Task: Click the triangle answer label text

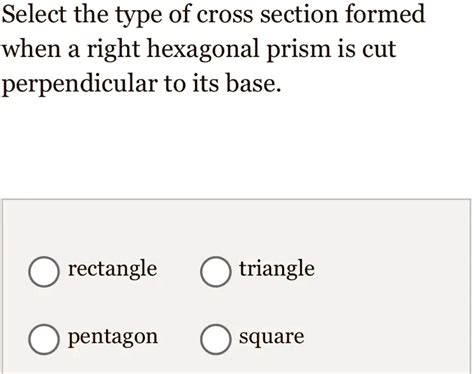Action: 277,269
